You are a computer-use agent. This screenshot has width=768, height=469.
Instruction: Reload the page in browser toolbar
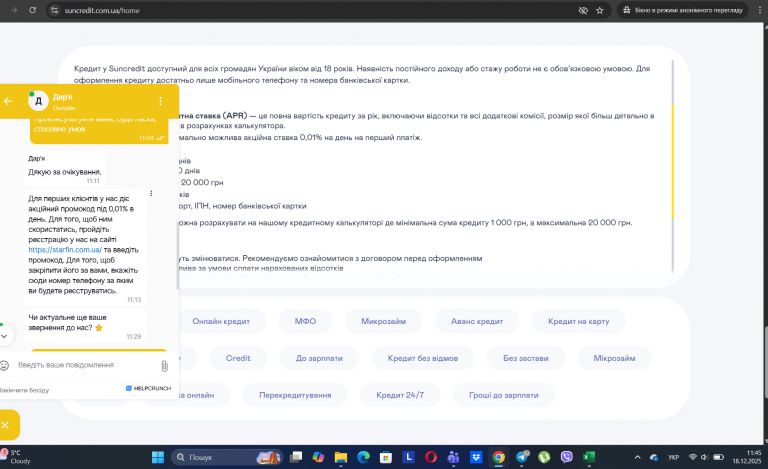pyautogui.click(x=32, y=10)
